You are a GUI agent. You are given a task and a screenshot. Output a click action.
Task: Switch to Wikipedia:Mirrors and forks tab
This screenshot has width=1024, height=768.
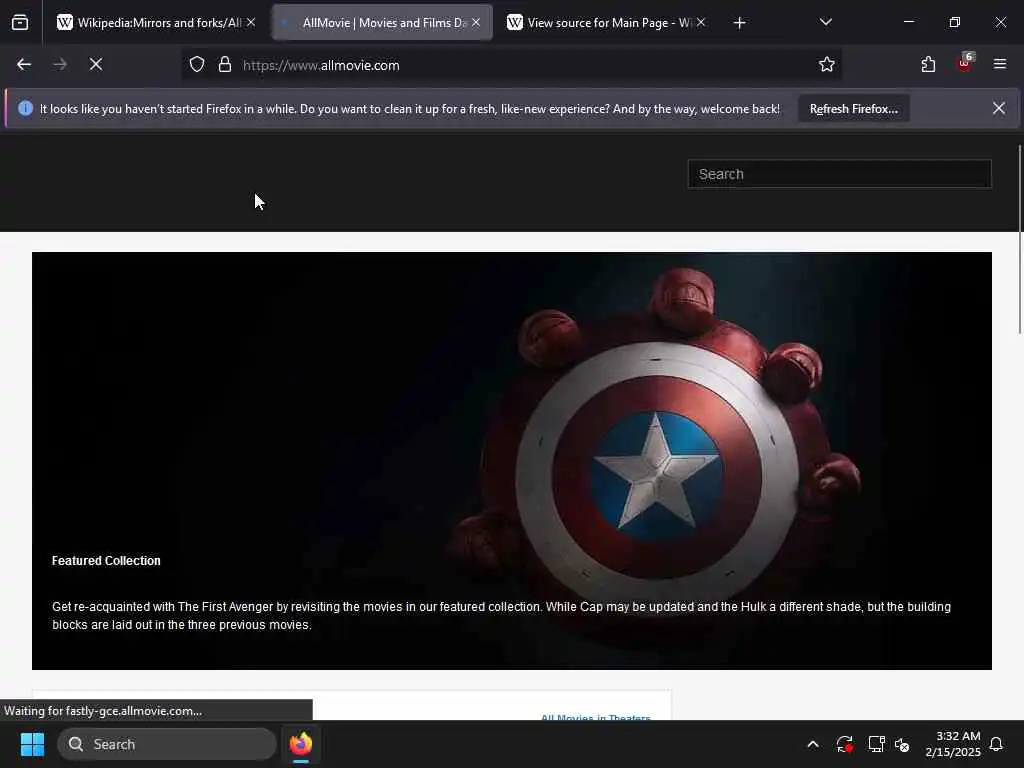[x=157, y=23]
